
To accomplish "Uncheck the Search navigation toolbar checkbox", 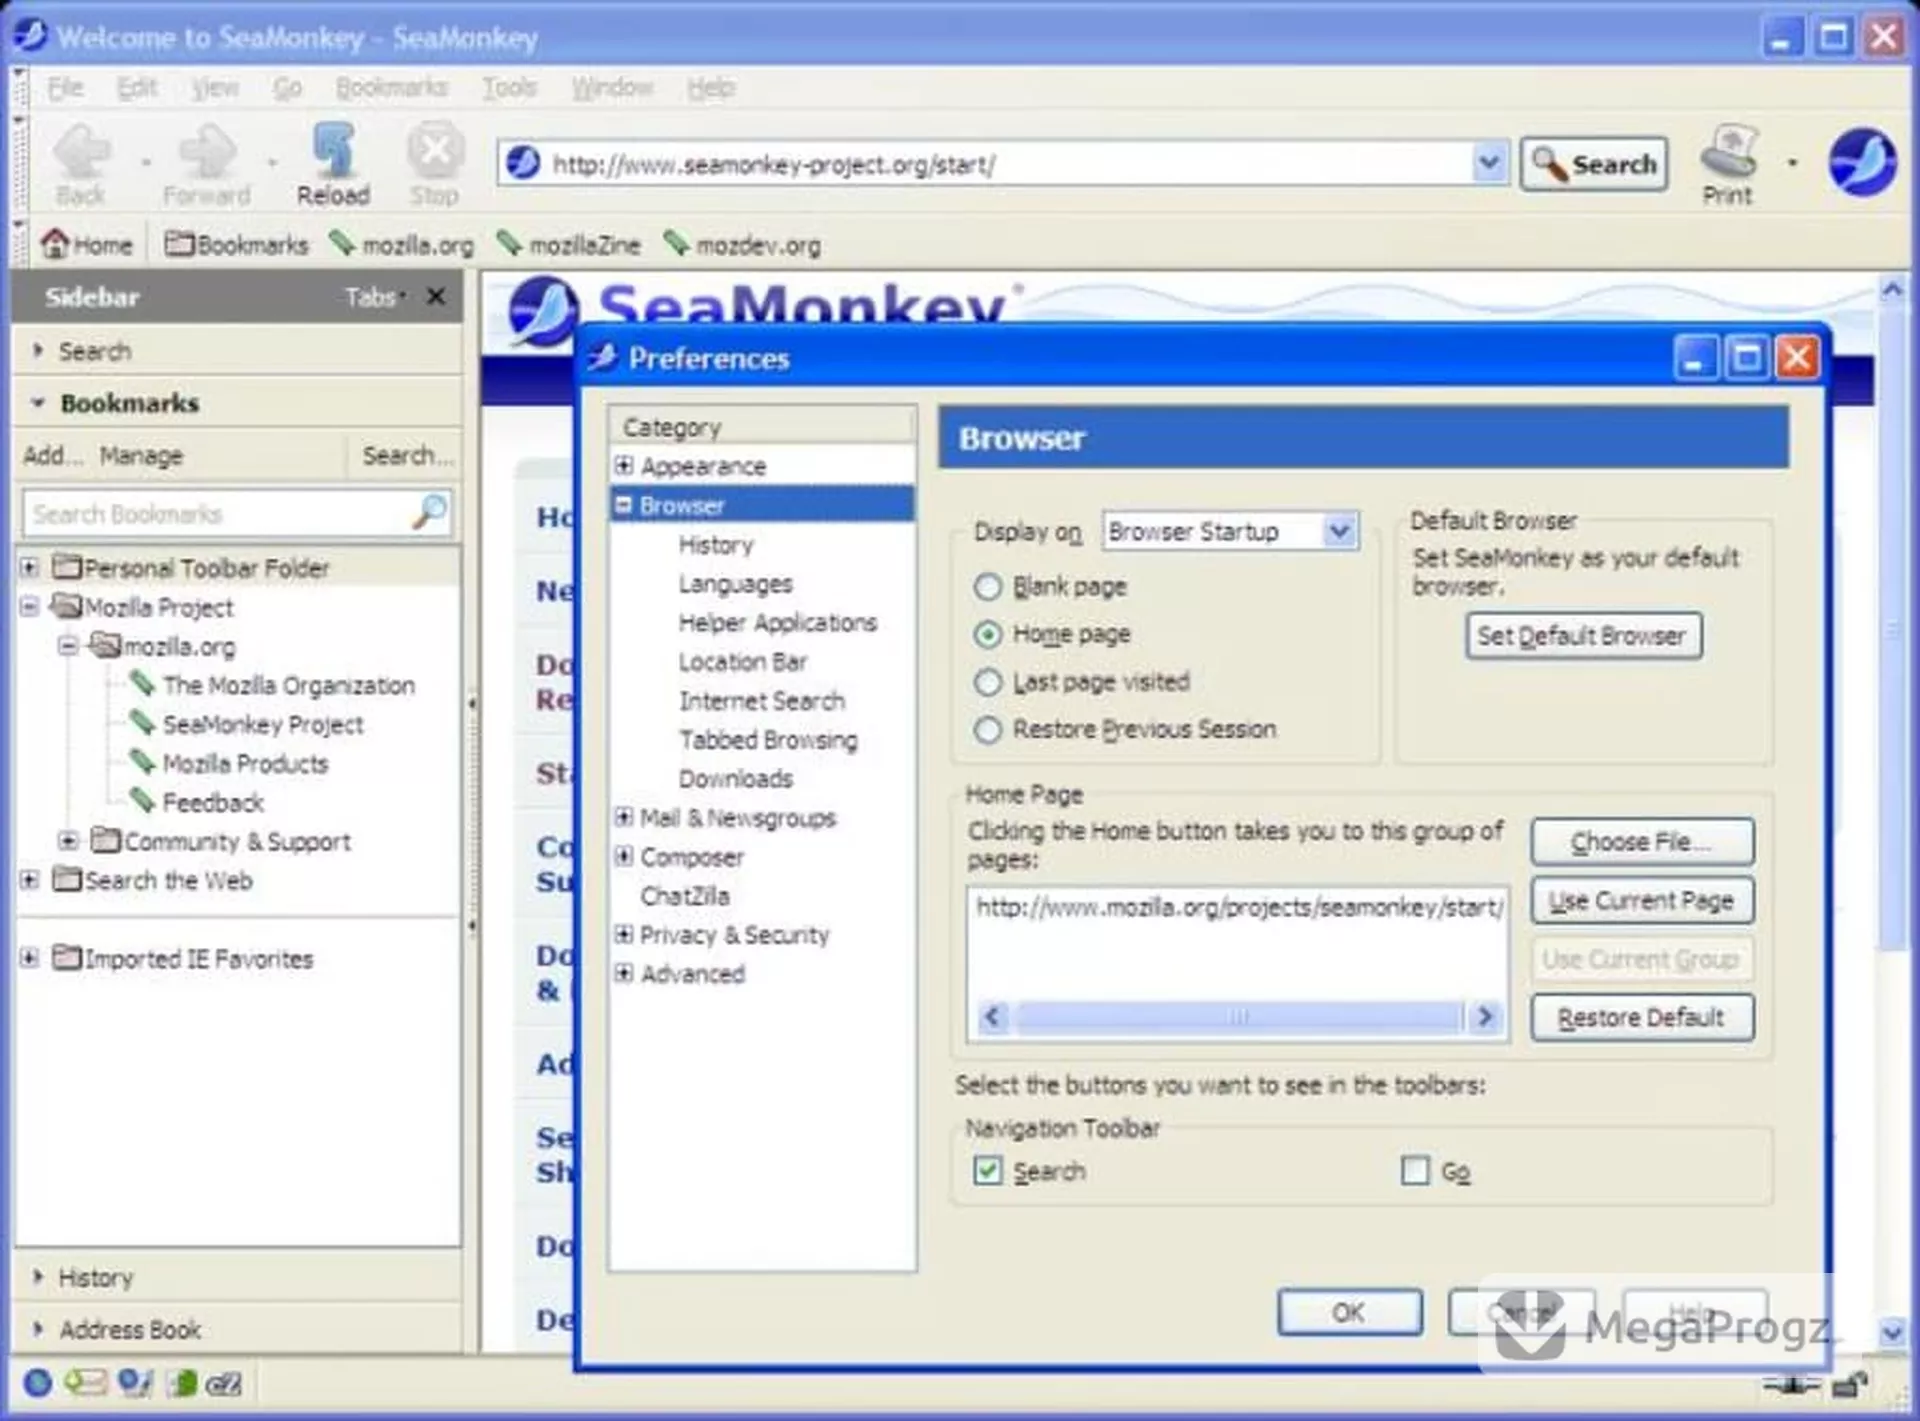I will tap(987, 1170).
